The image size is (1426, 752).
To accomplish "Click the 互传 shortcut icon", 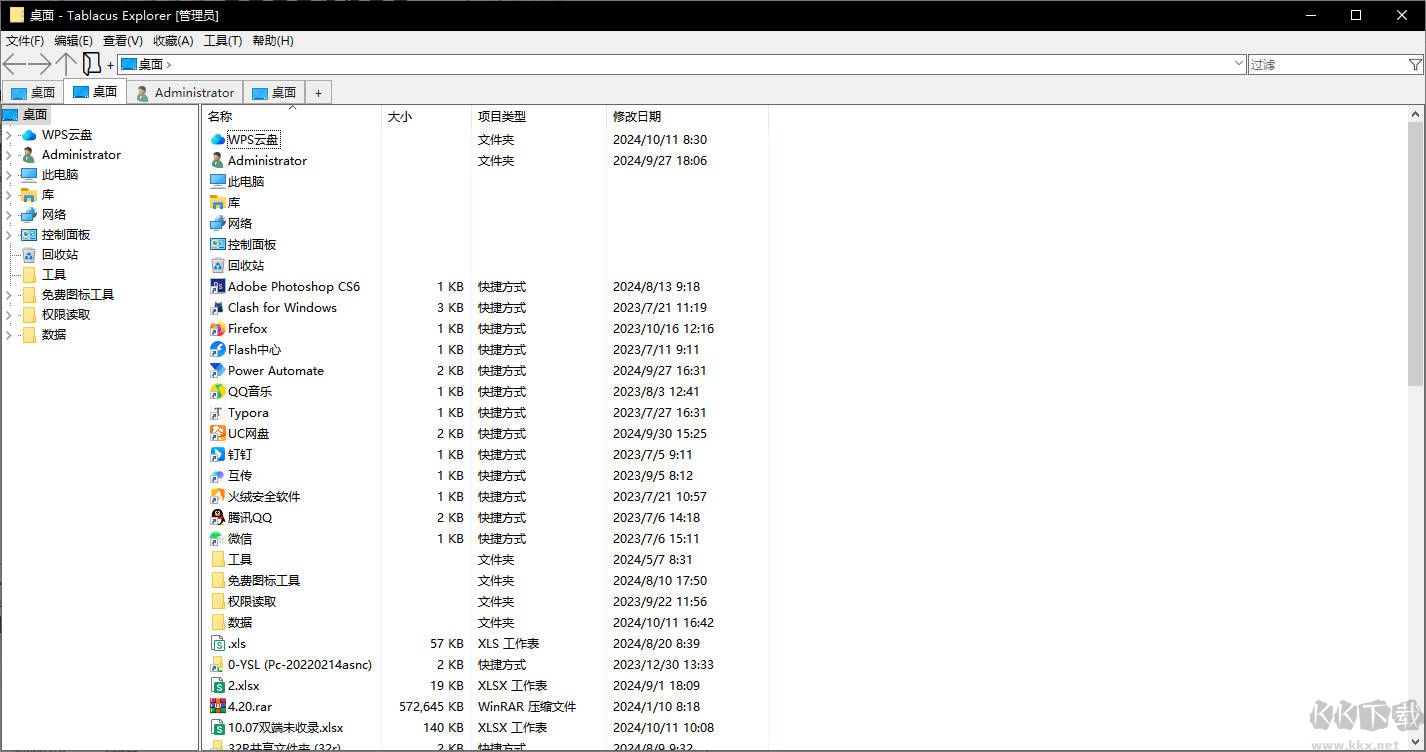I will coord(218,476).
